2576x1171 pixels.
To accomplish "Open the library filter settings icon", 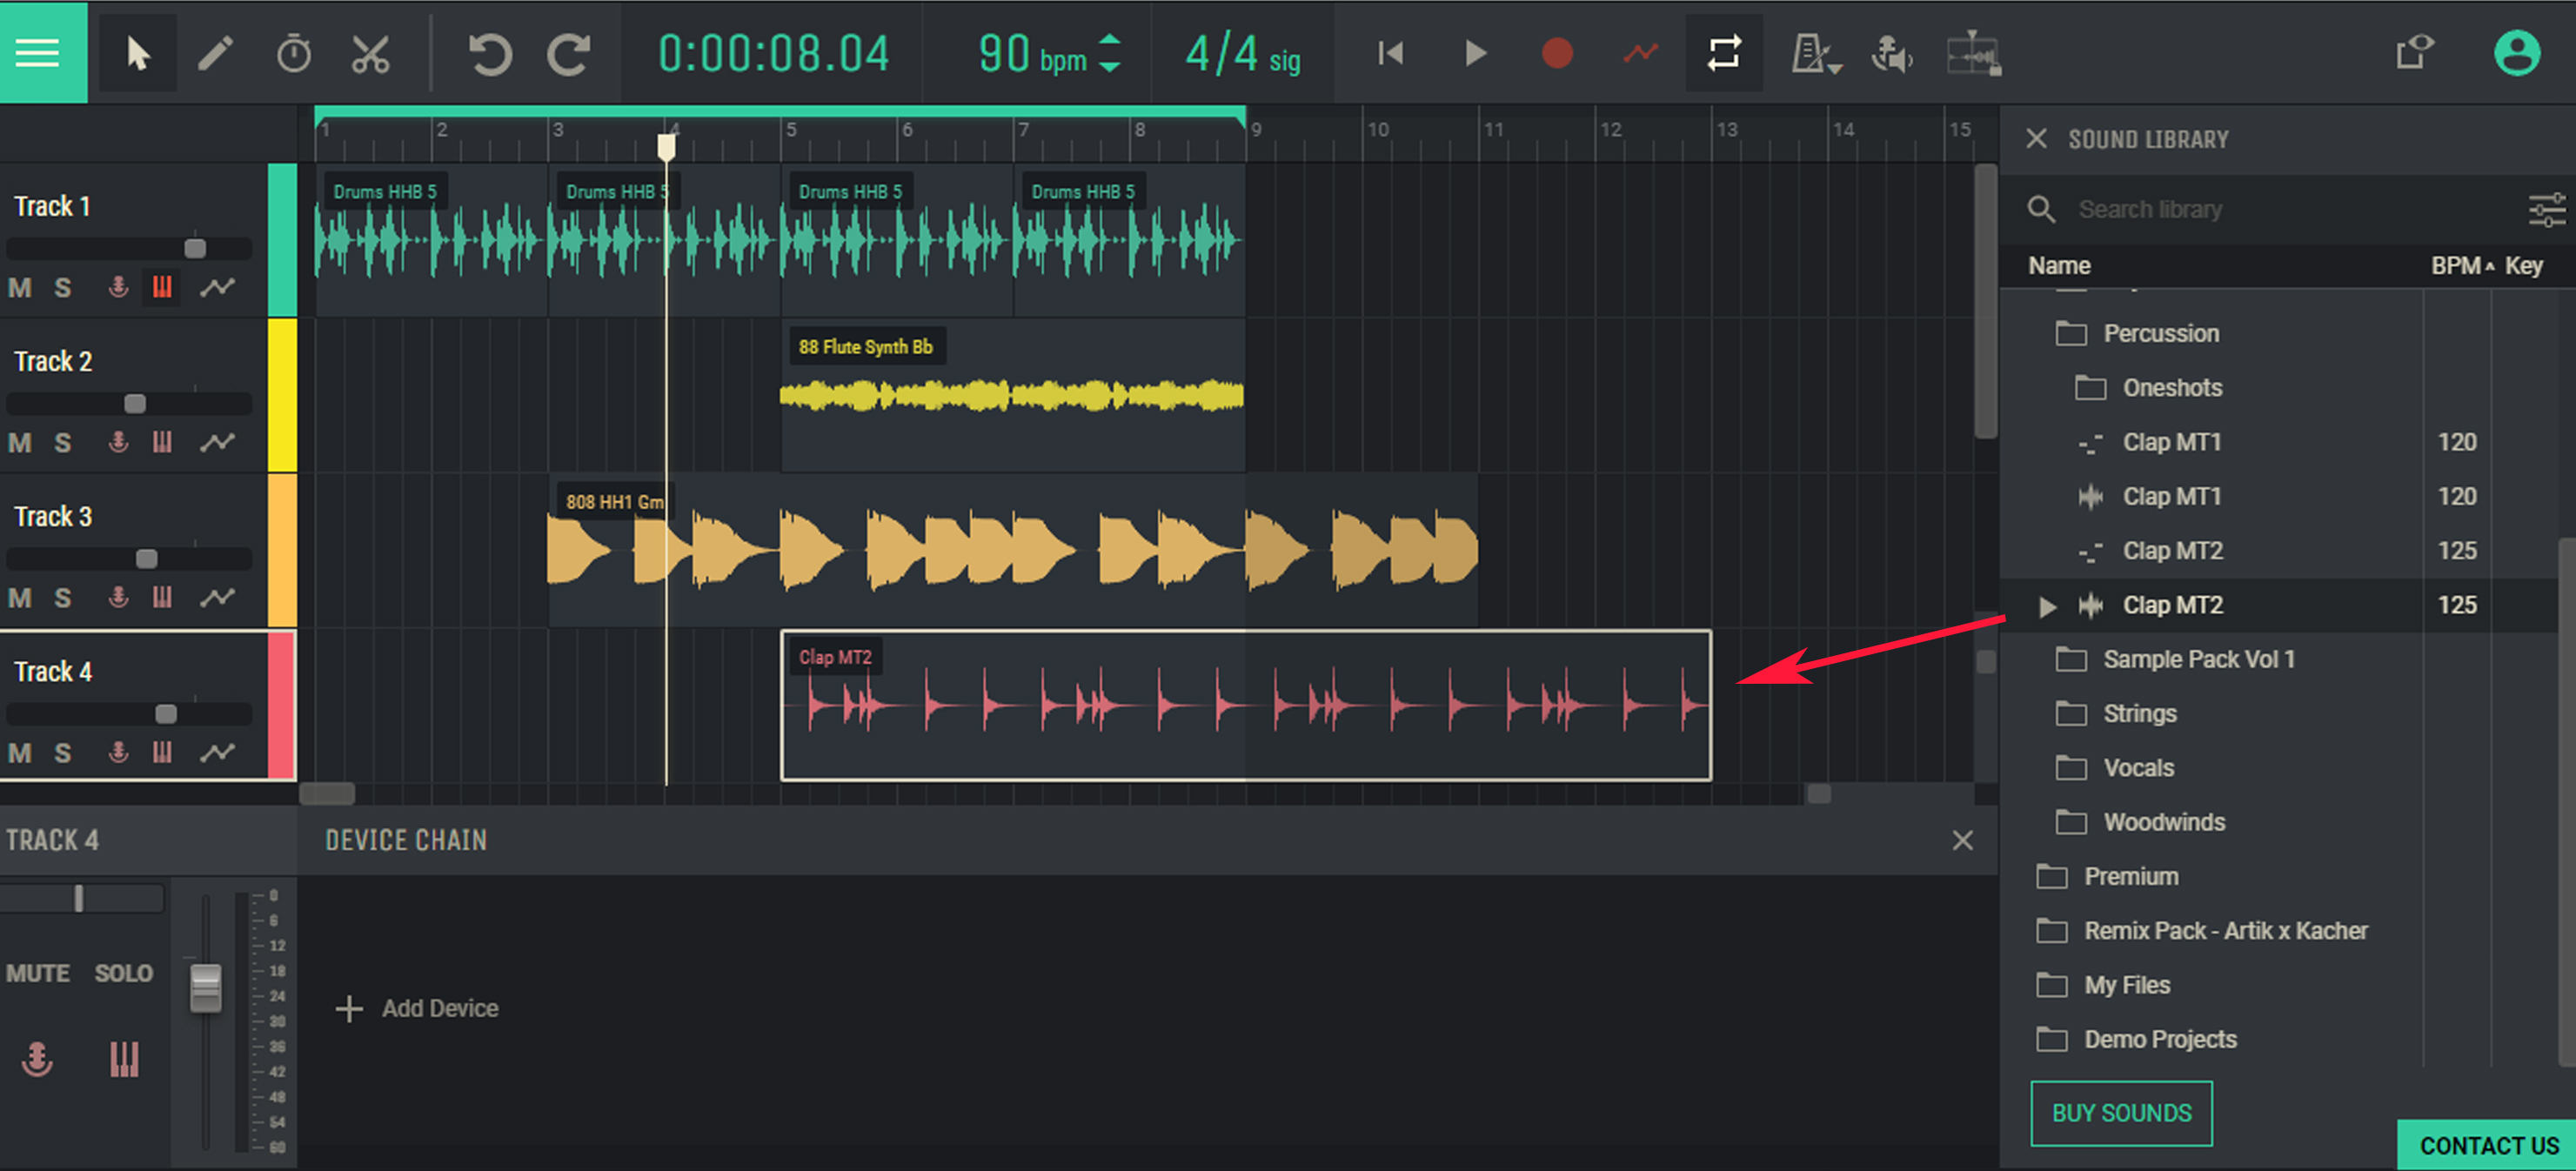I will (2546, 210).
